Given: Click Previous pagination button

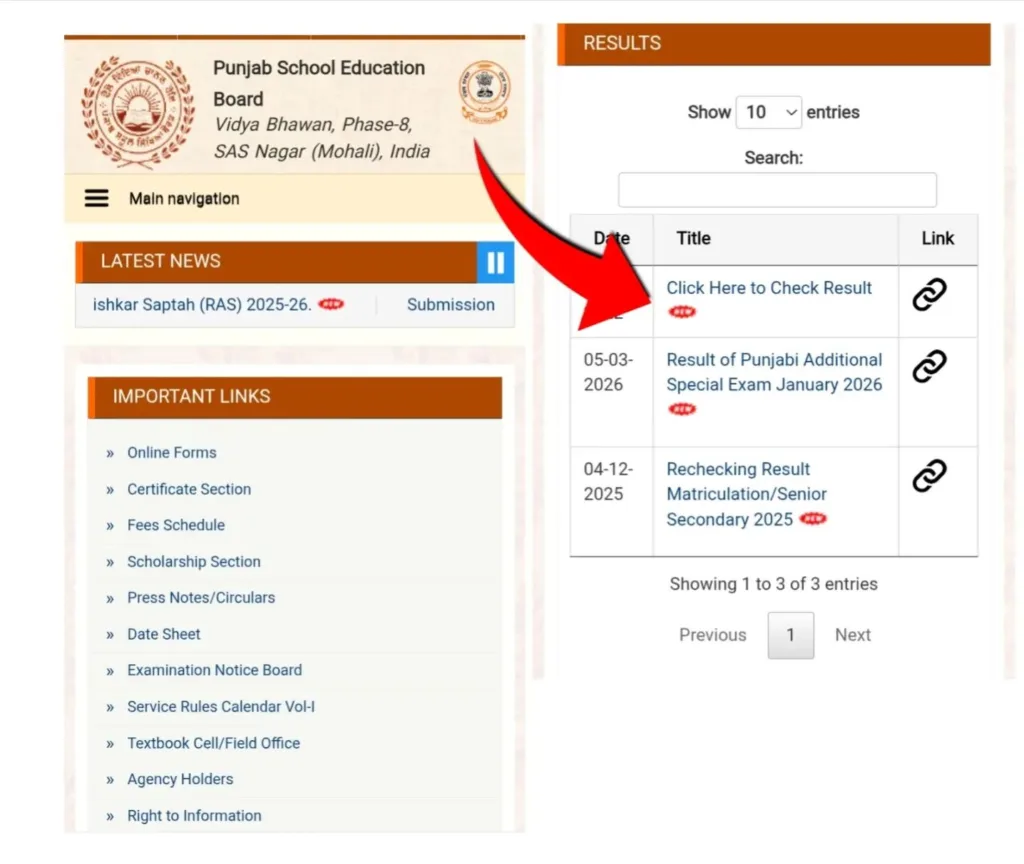Looking at the screenshot, I should (712, 635).
